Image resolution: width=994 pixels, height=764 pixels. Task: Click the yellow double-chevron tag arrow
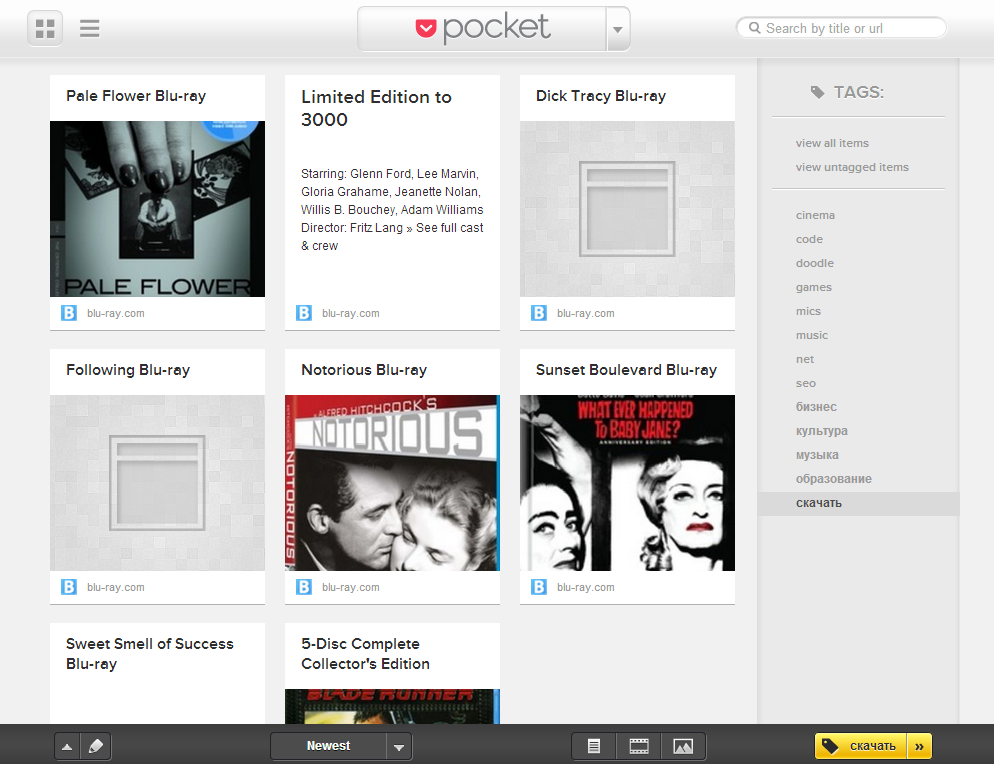(919, 746)
